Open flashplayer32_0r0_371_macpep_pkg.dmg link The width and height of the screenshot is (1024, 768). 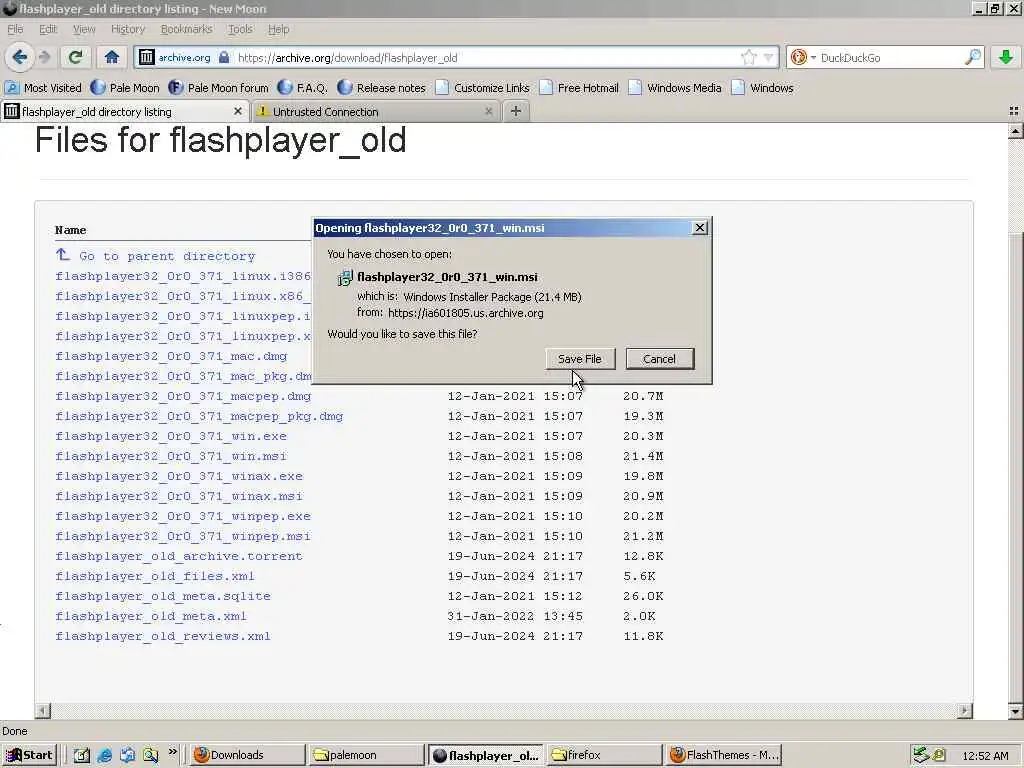(199, 416)
